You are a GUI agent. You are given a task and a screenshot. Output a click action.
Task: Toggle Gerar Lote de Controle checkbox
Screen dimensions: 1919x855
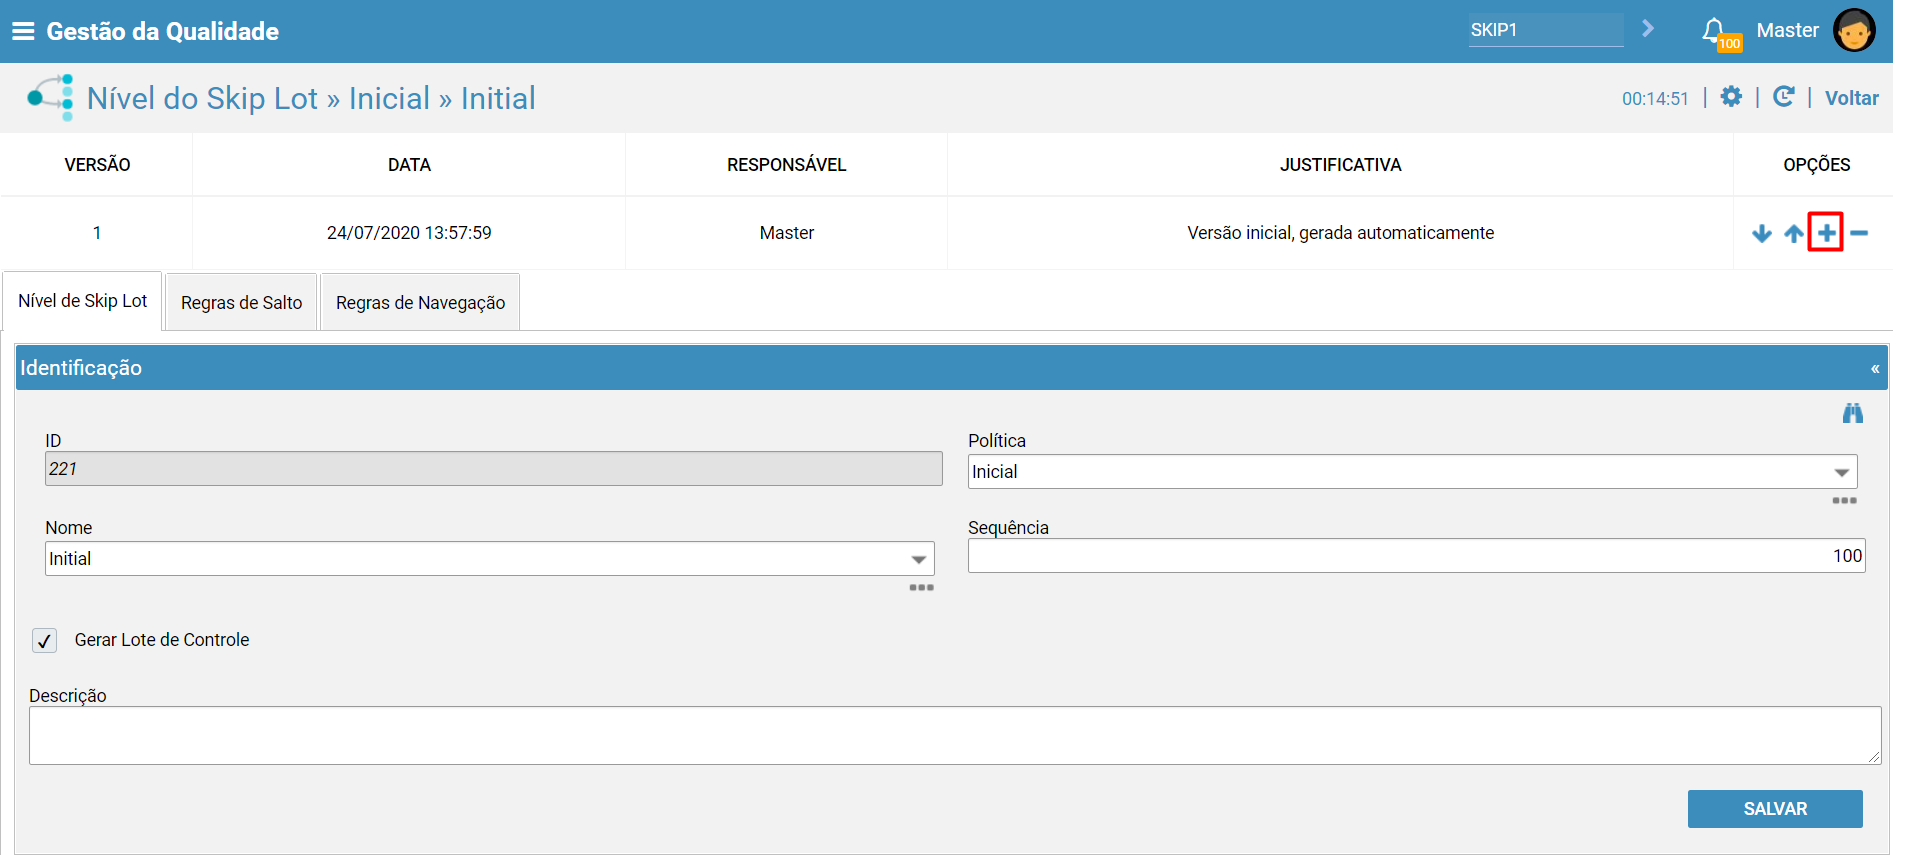click(x=44, y=640)
